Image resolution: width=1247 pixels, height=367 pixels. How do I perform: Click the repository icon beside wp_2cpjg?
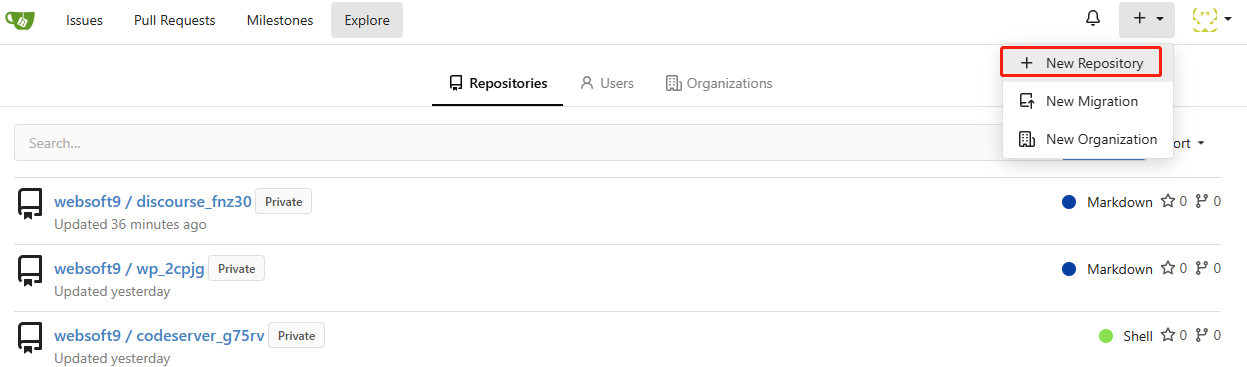30,271
